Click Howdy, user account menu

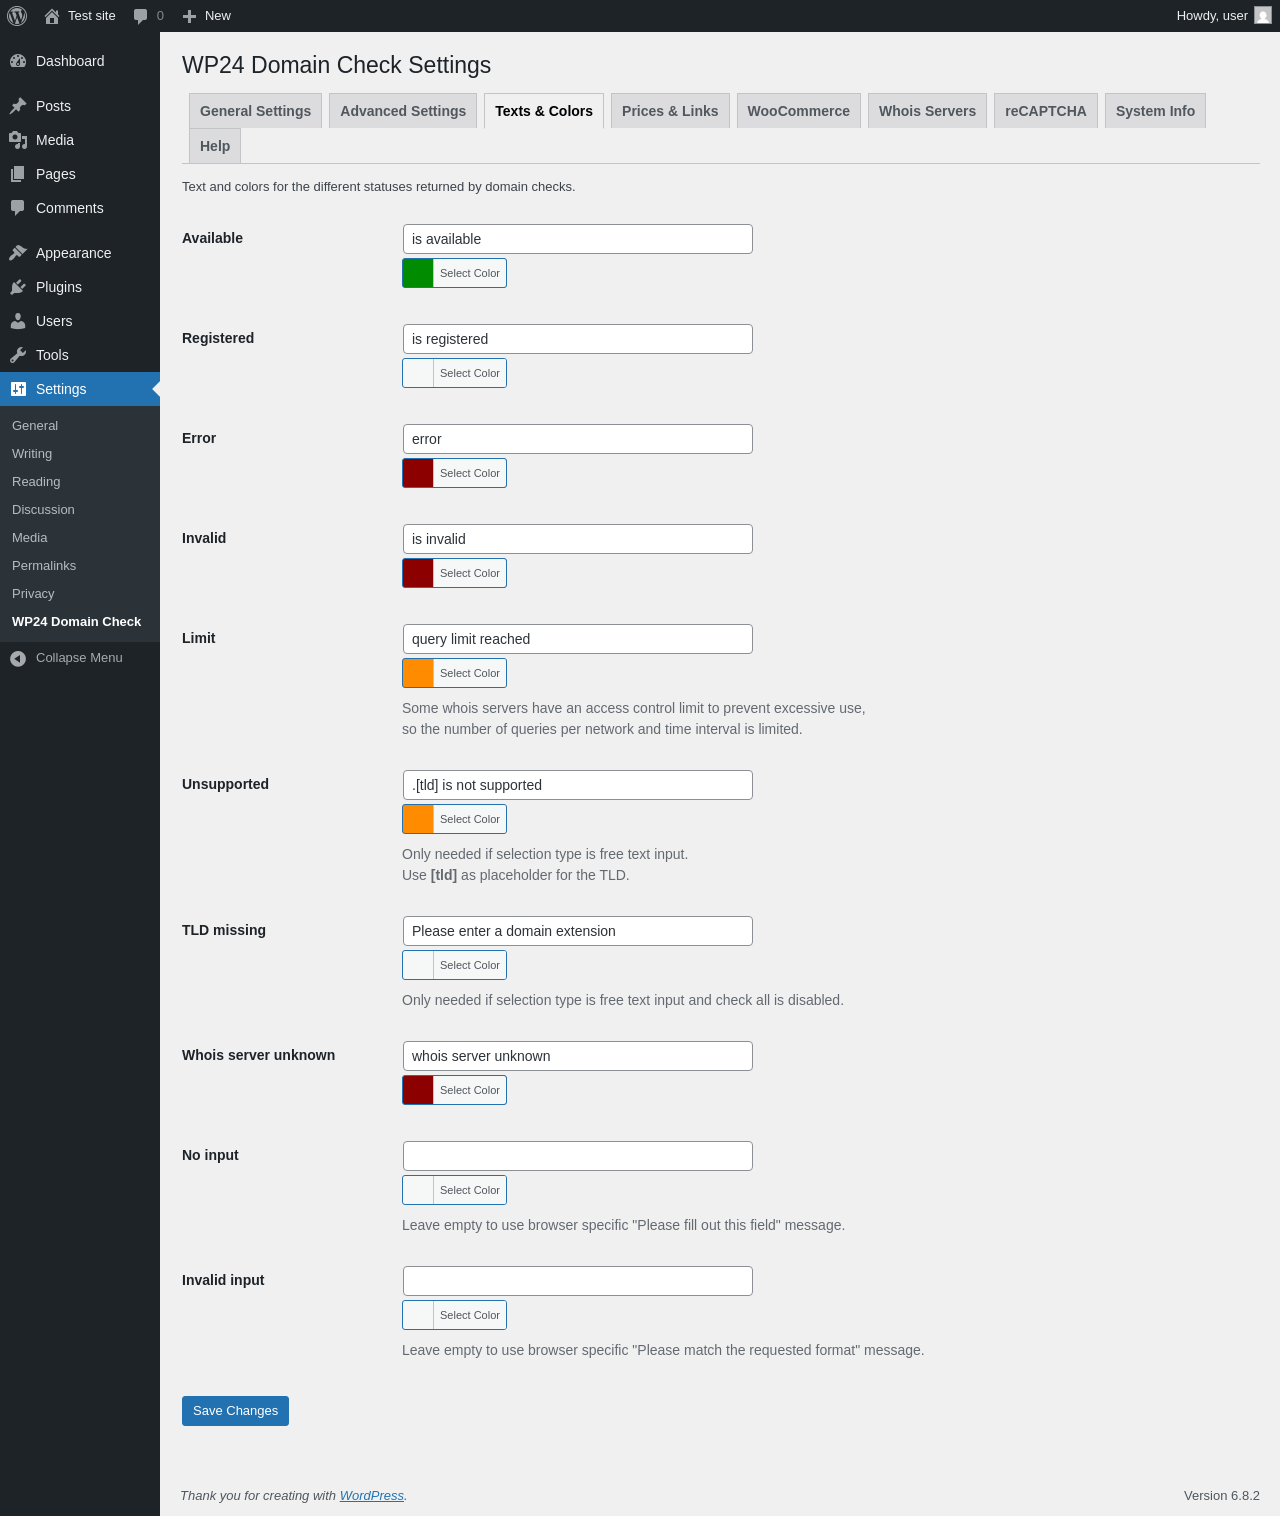1223,16
